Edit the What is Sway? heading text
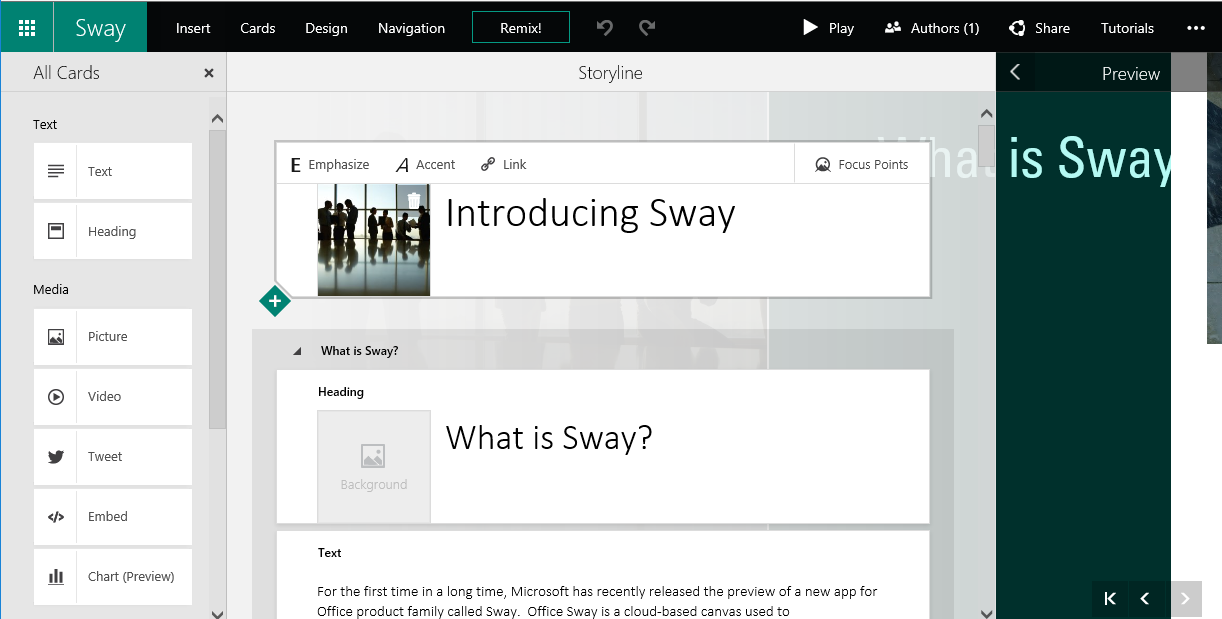 (x=549, y=438)
